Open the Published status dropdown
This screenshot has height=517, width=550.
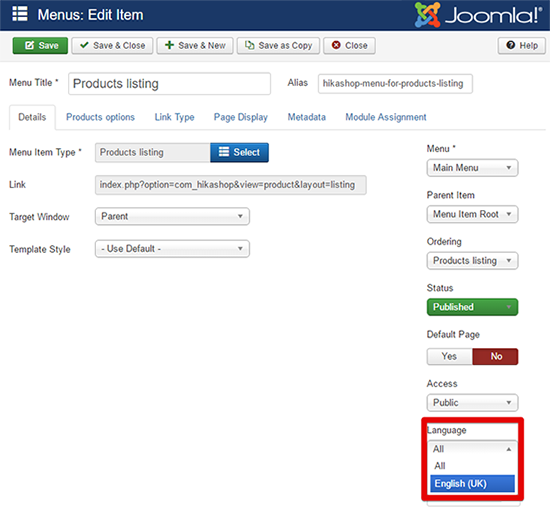coord(472,307)
